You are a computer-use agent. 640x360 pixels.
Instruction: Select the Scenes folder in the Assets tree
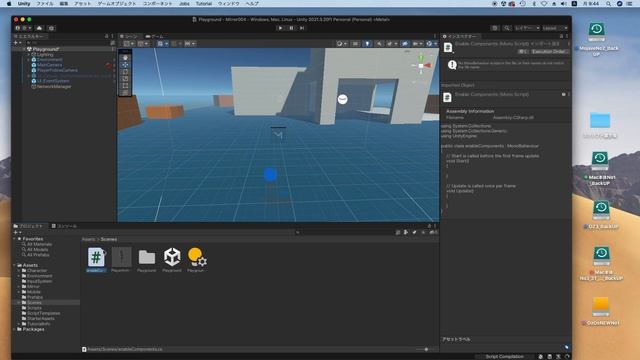tap(34, 302)
